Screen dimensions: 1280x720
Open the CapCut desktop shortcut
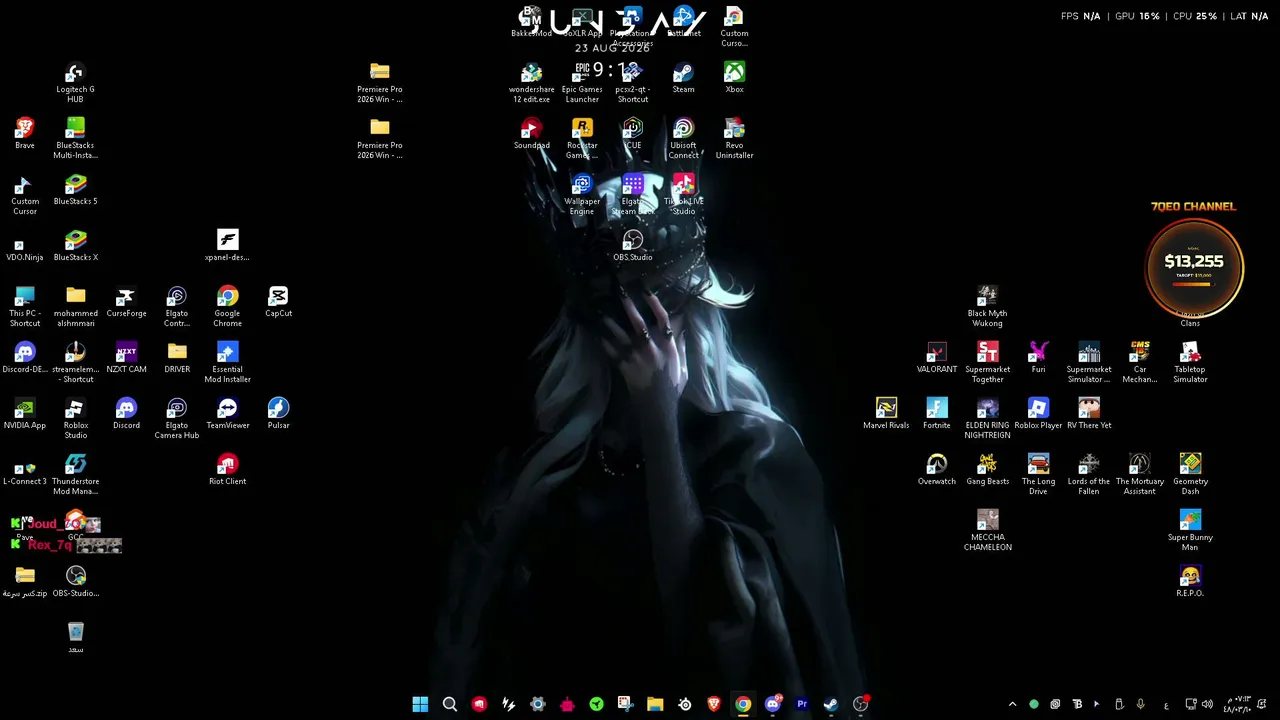[278, 302]
